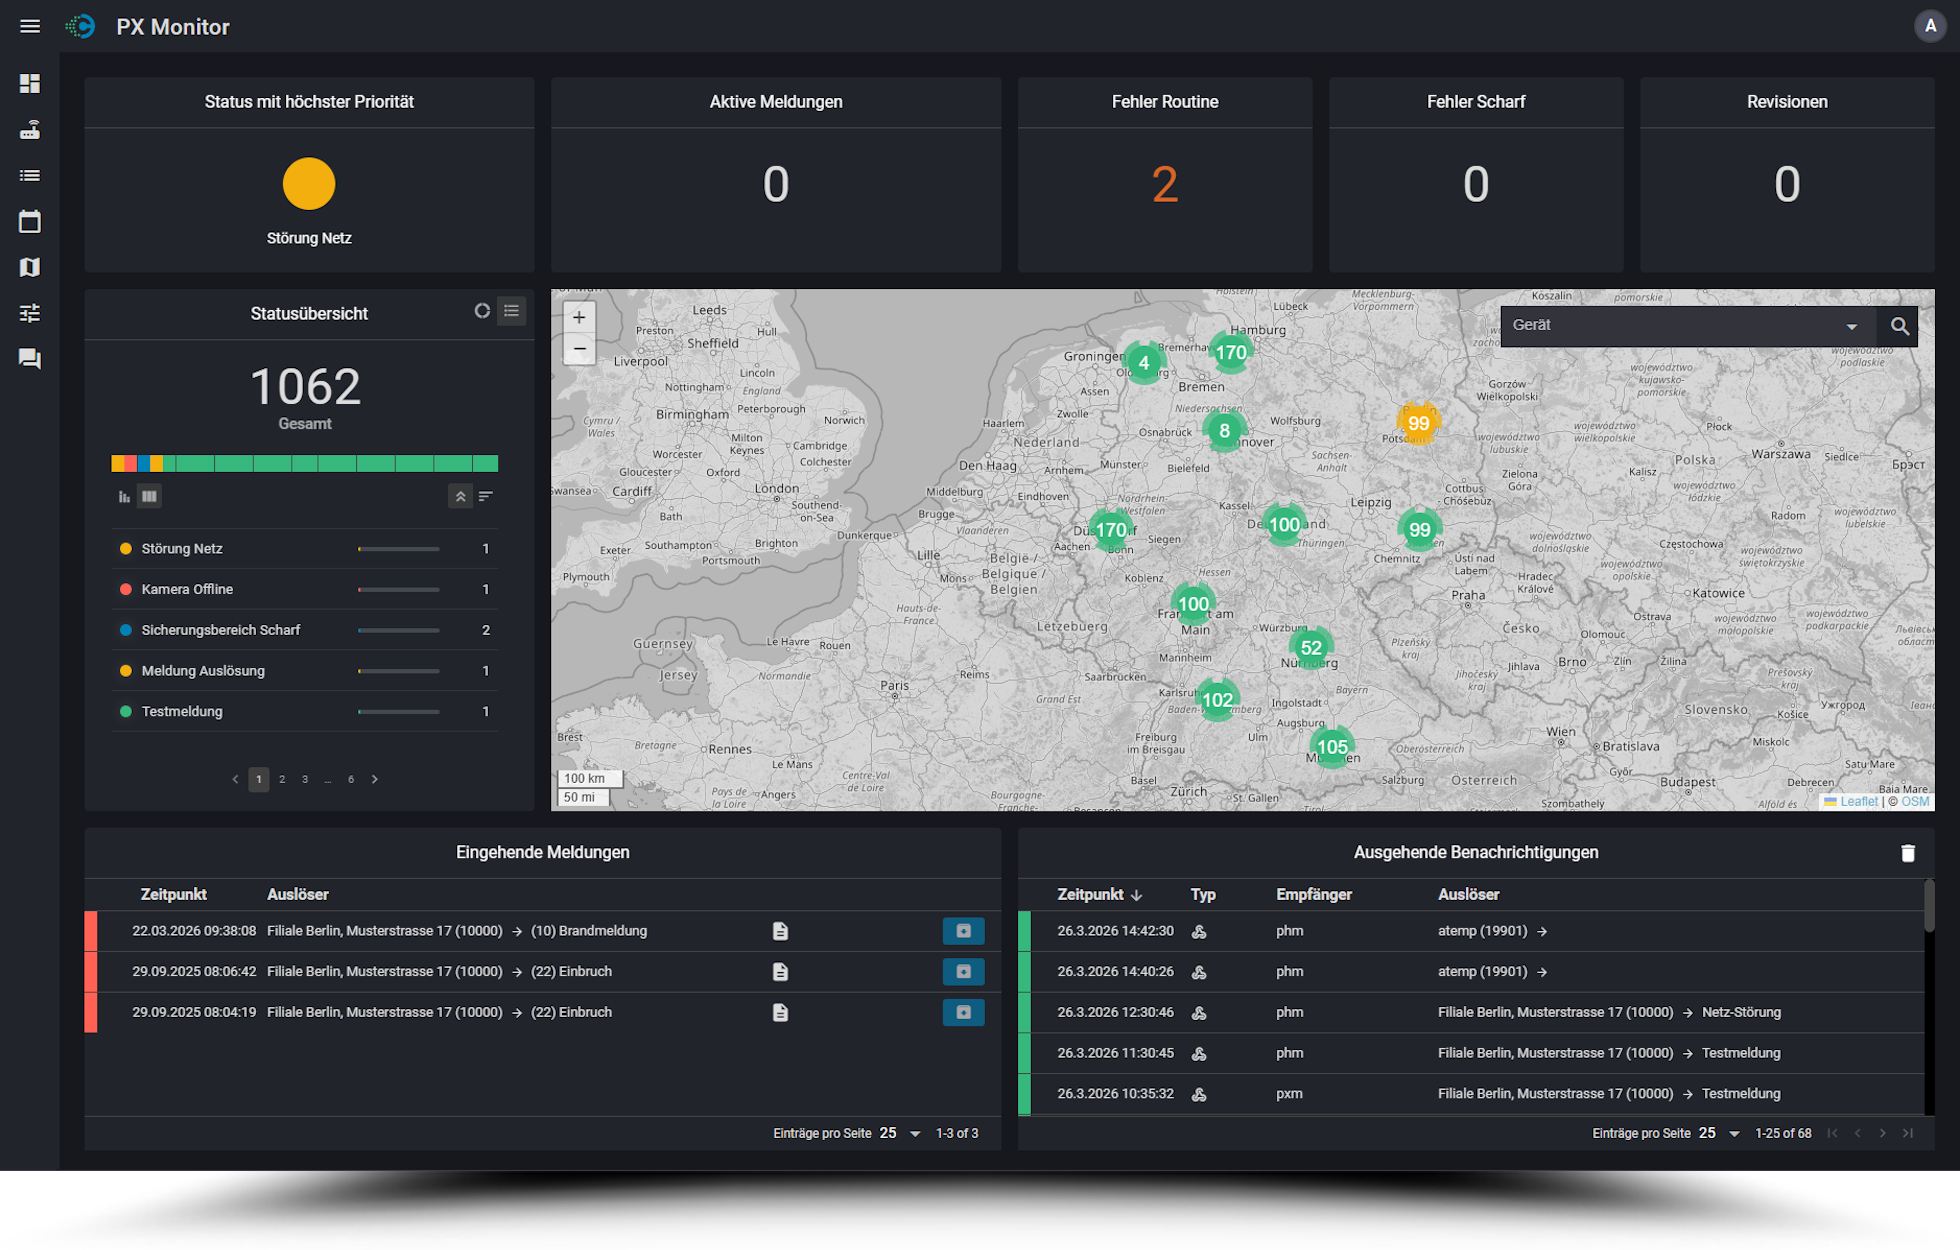Select page 1 of status list
Image resolution: width=1960 pixels, height=1250 pixels.
(x=259, y=779)
